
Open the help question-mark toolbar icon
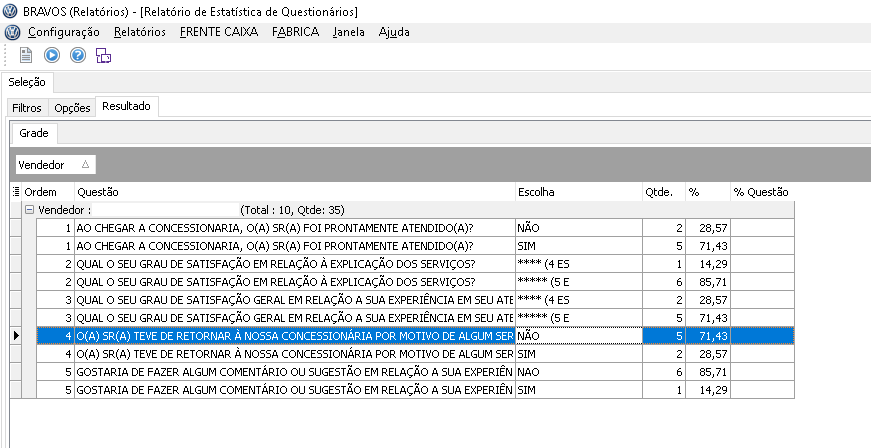pyautogui.click(x=78, y=56)
